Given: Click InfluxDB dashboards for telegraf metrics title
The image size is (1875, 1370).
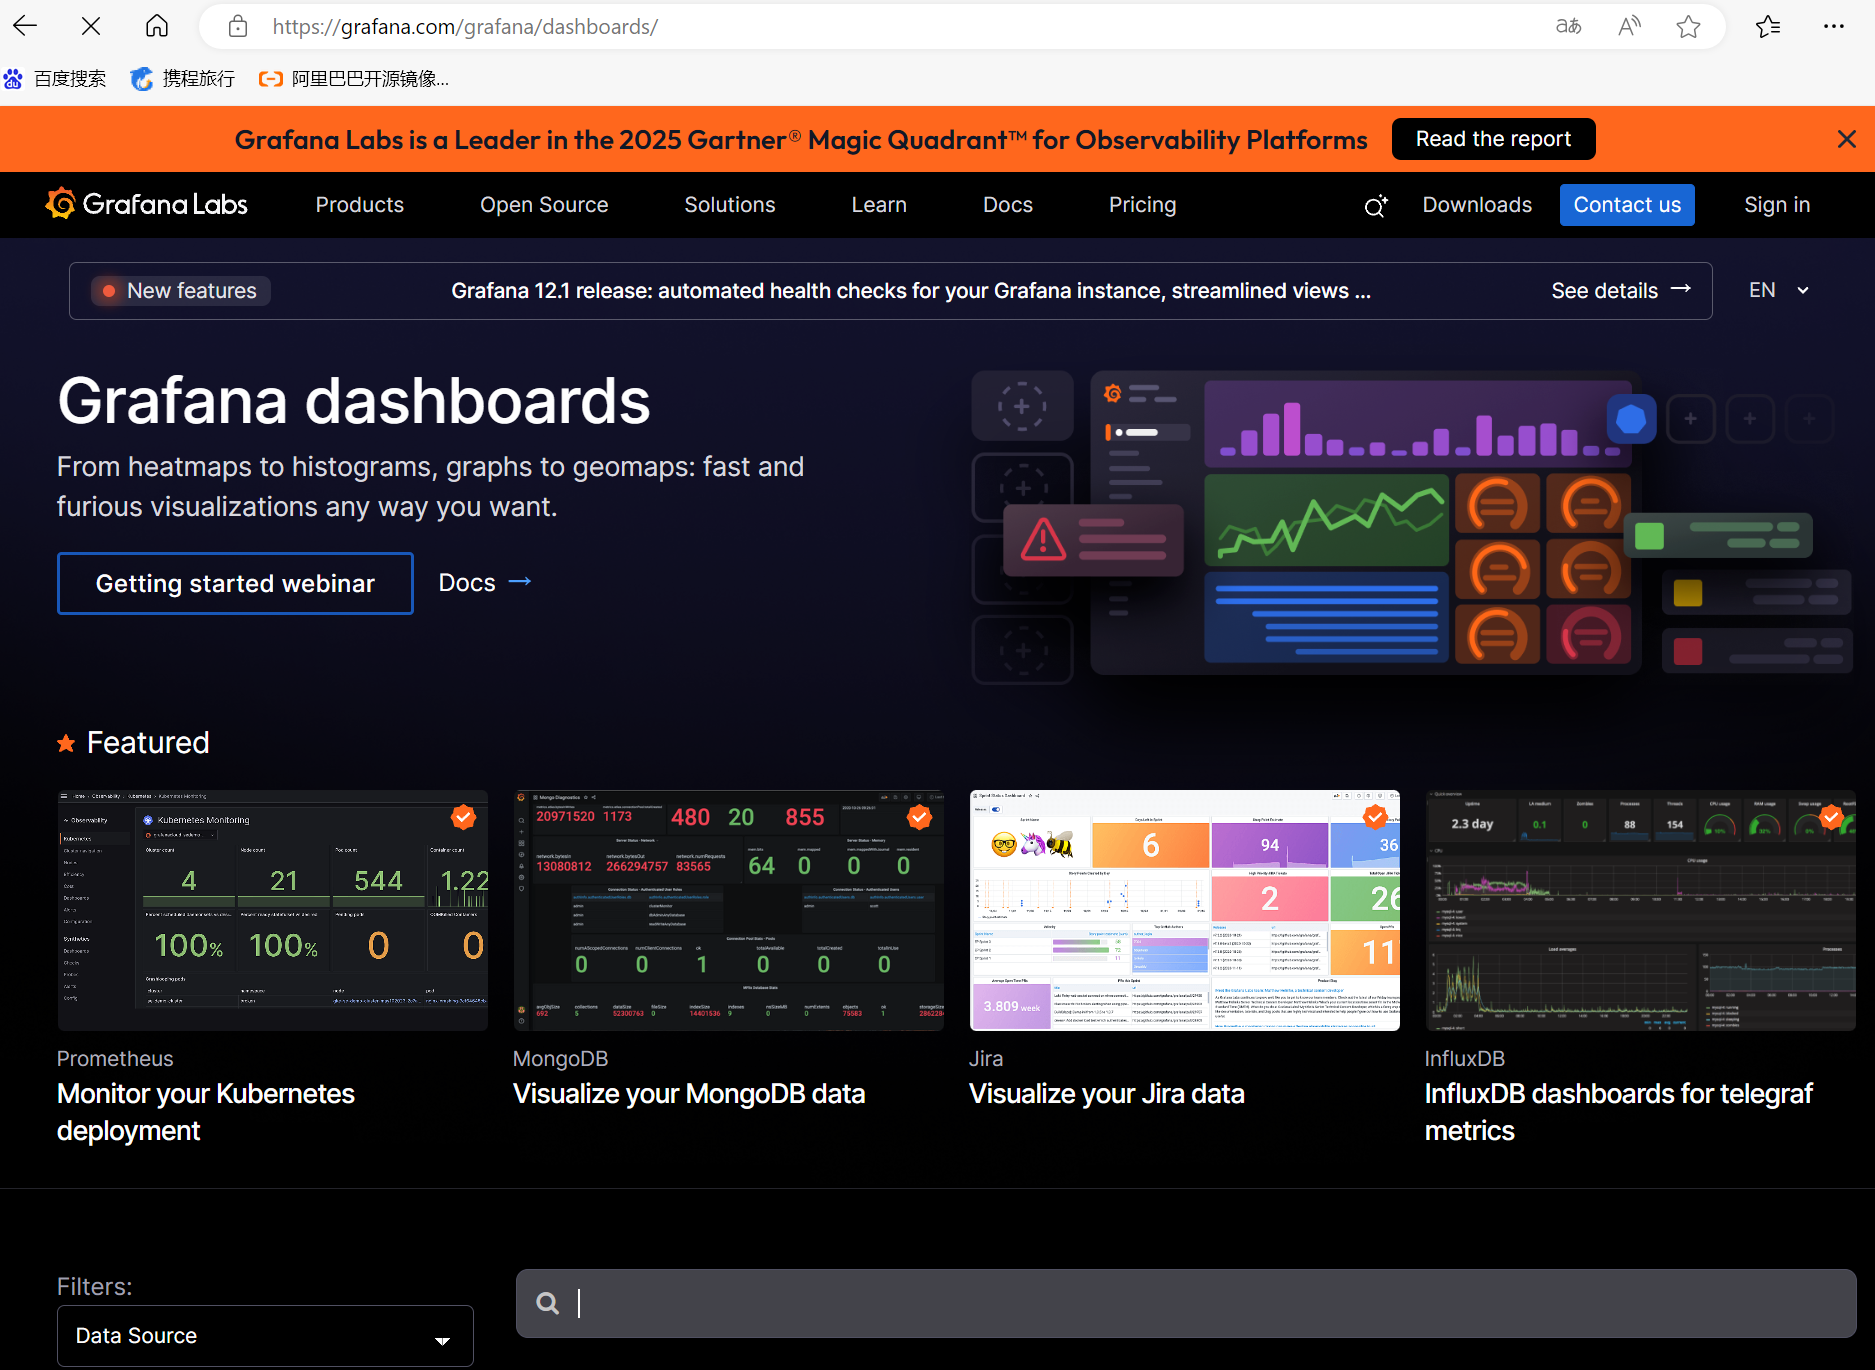Looking at the screenshot, I should [1619, 1112].
